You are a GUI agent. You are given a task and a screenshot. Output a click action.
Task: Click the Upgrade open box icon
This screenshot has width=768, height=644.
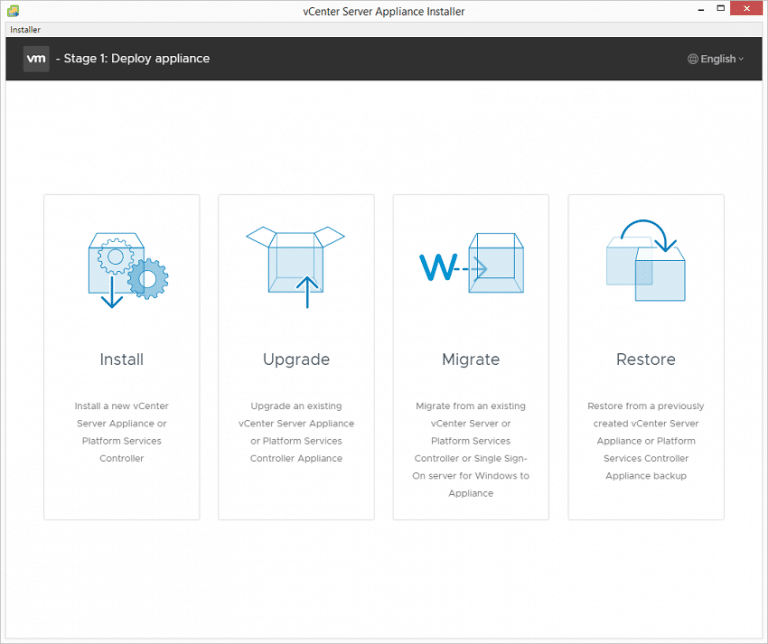coord(295,267)
